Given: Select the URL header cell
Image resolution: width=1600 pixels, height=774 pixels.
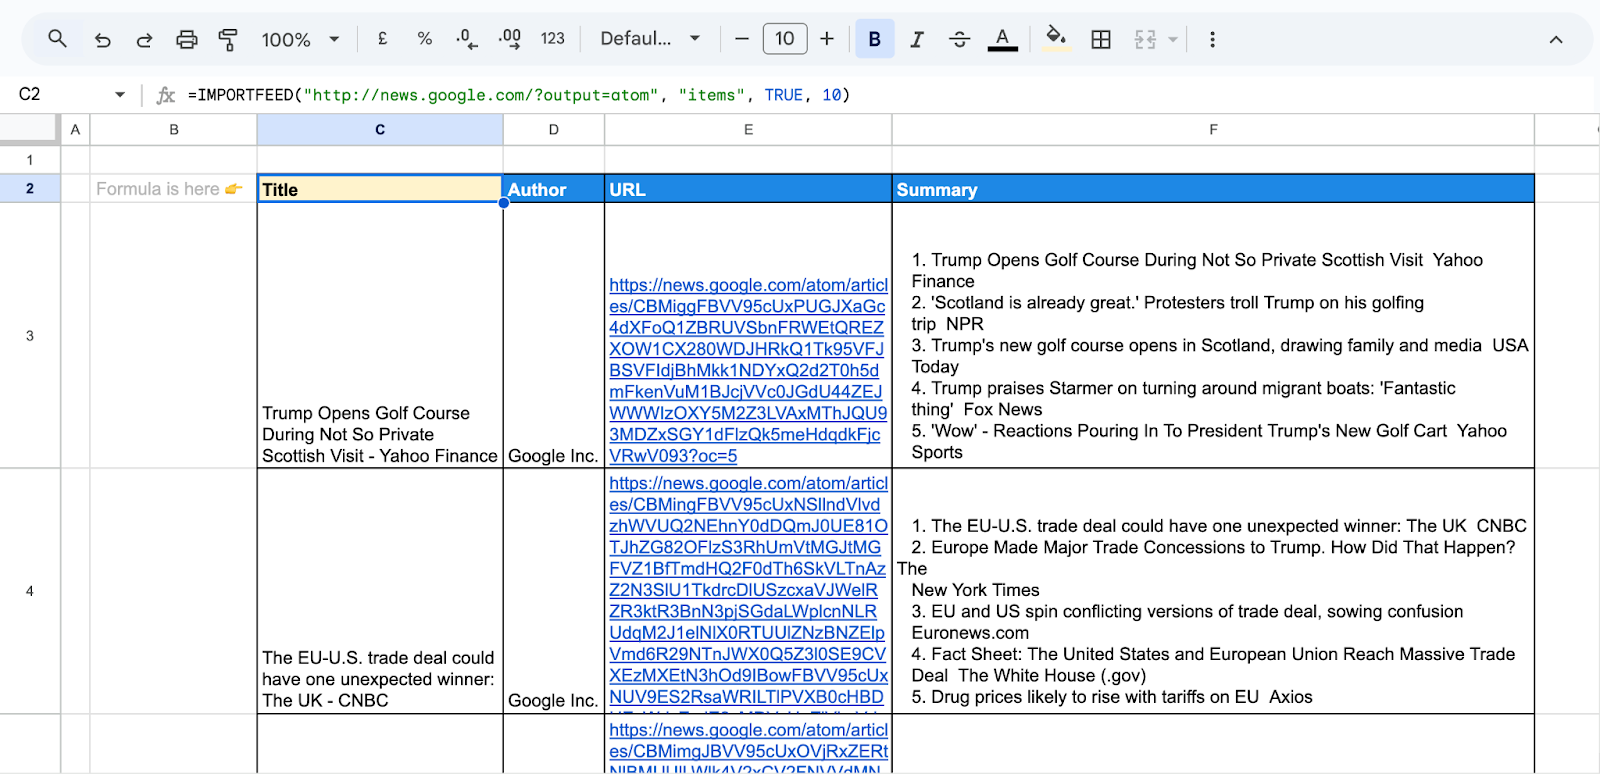Looking at the screenshot, I should coord(748,189).
